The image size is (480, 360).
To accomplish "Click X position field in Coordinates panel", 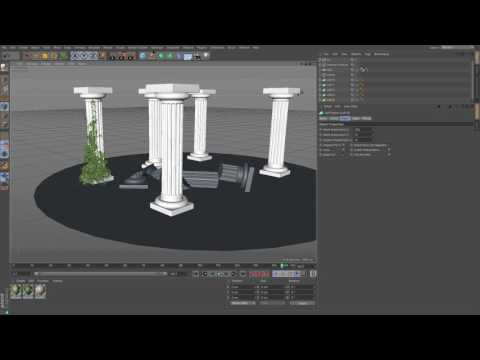I will 244,287.
